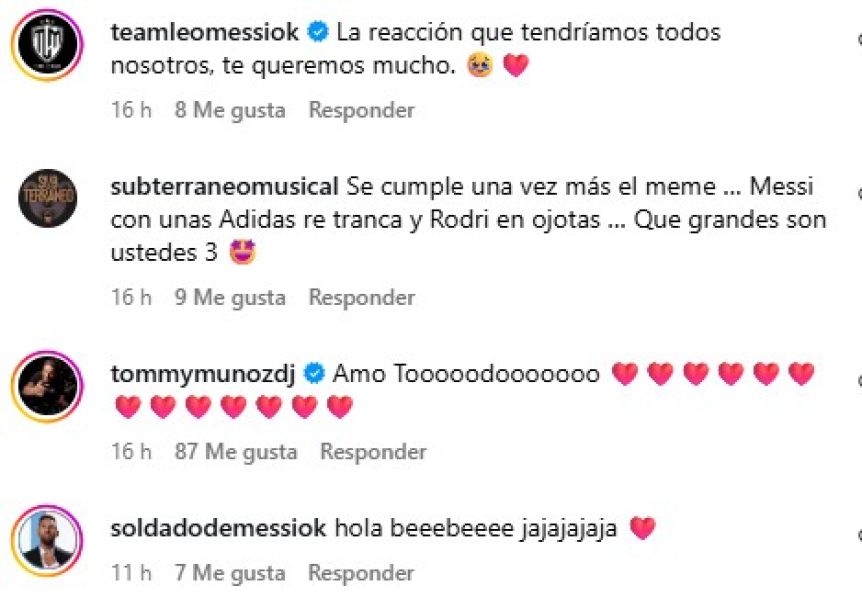Like the teamleomessiok comment heart

[859, 40]
